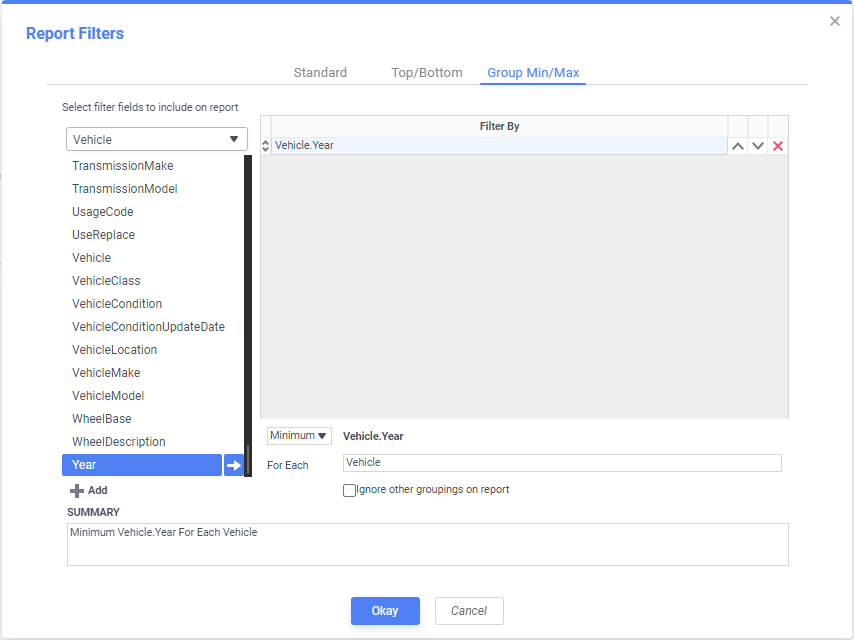Click the Summary text box

pos(427,544)
